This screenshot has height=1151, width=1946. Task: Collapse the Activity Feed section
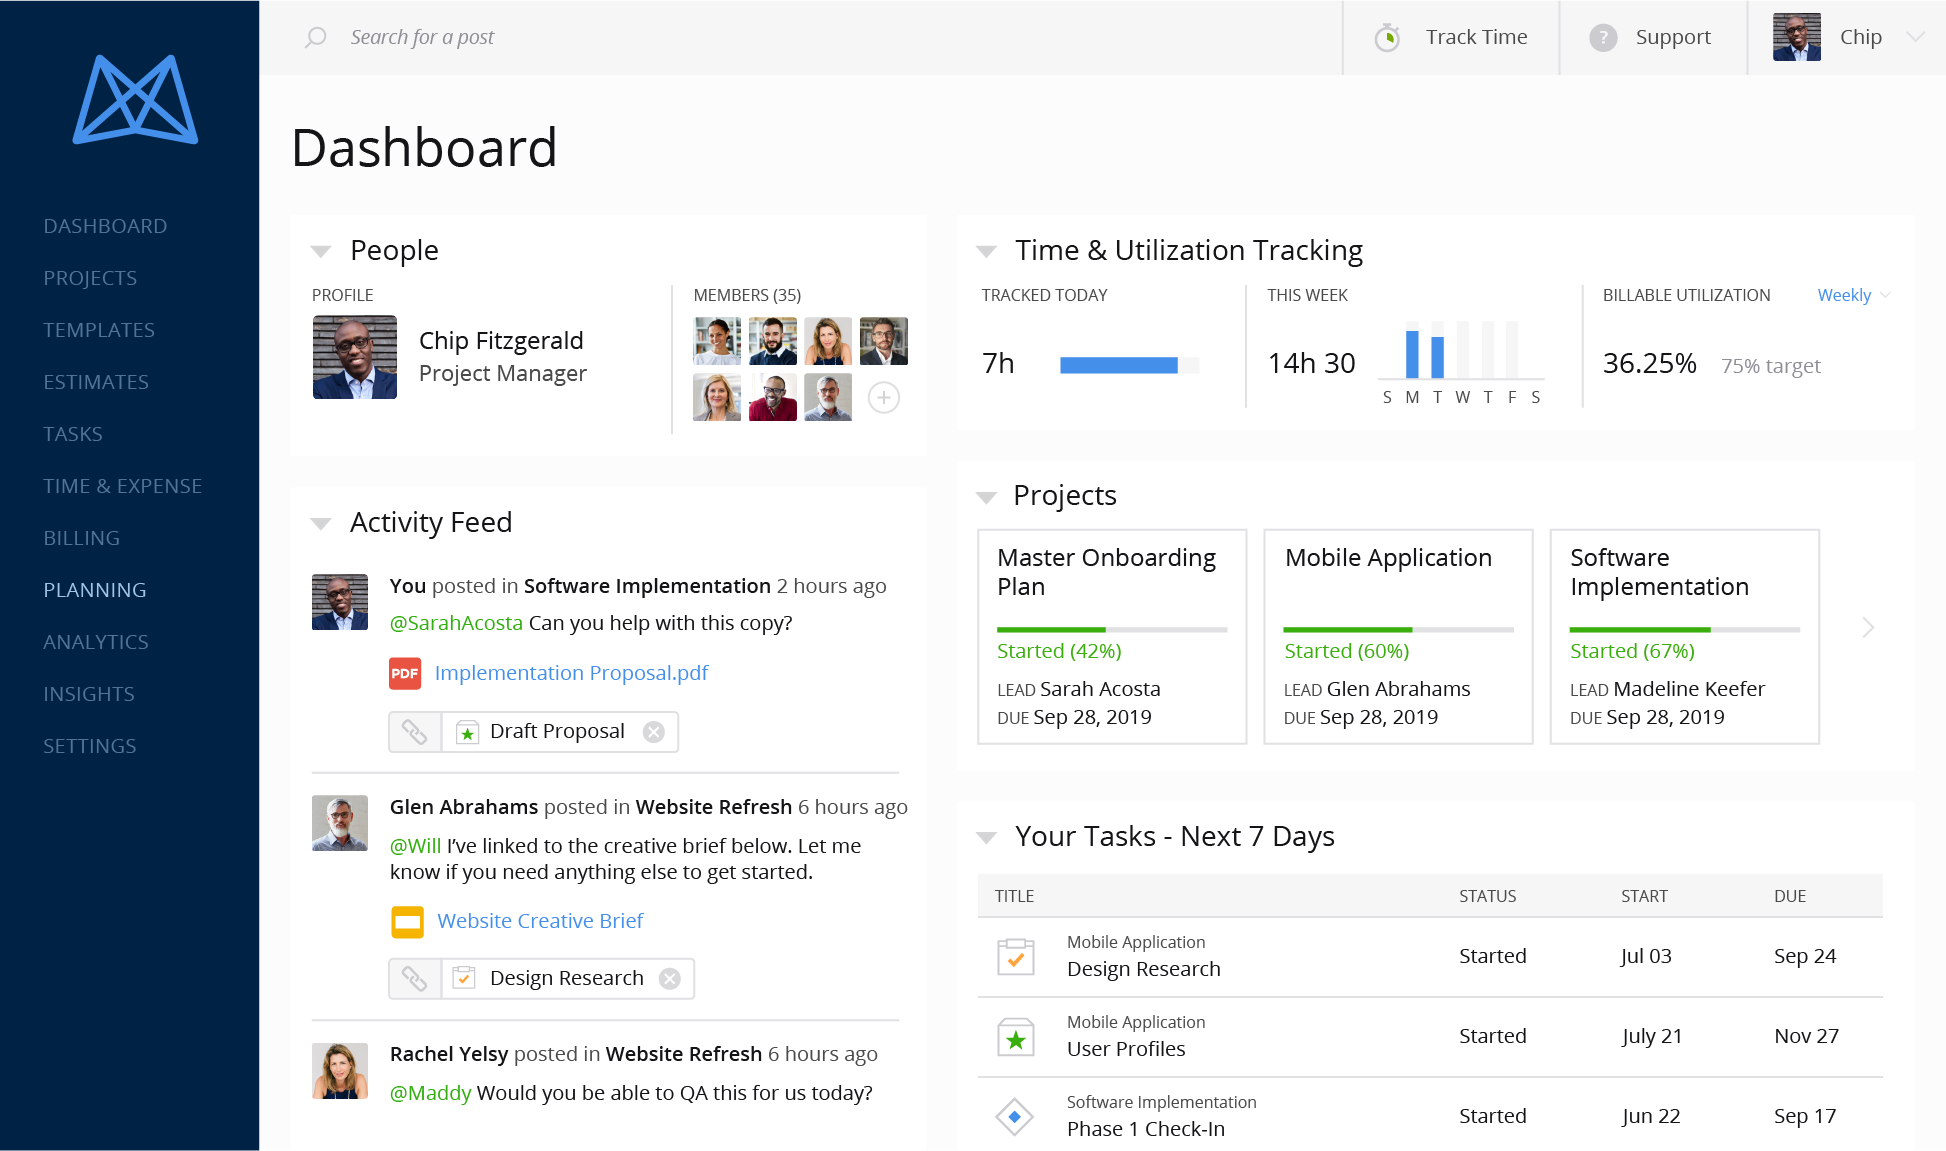point(321,523)
